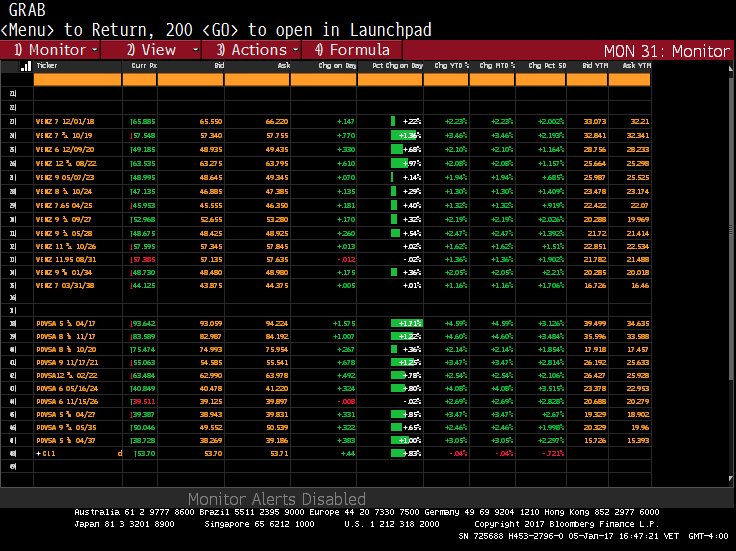
Task: Open the 4) Formula menu
Action: [352, 50]
